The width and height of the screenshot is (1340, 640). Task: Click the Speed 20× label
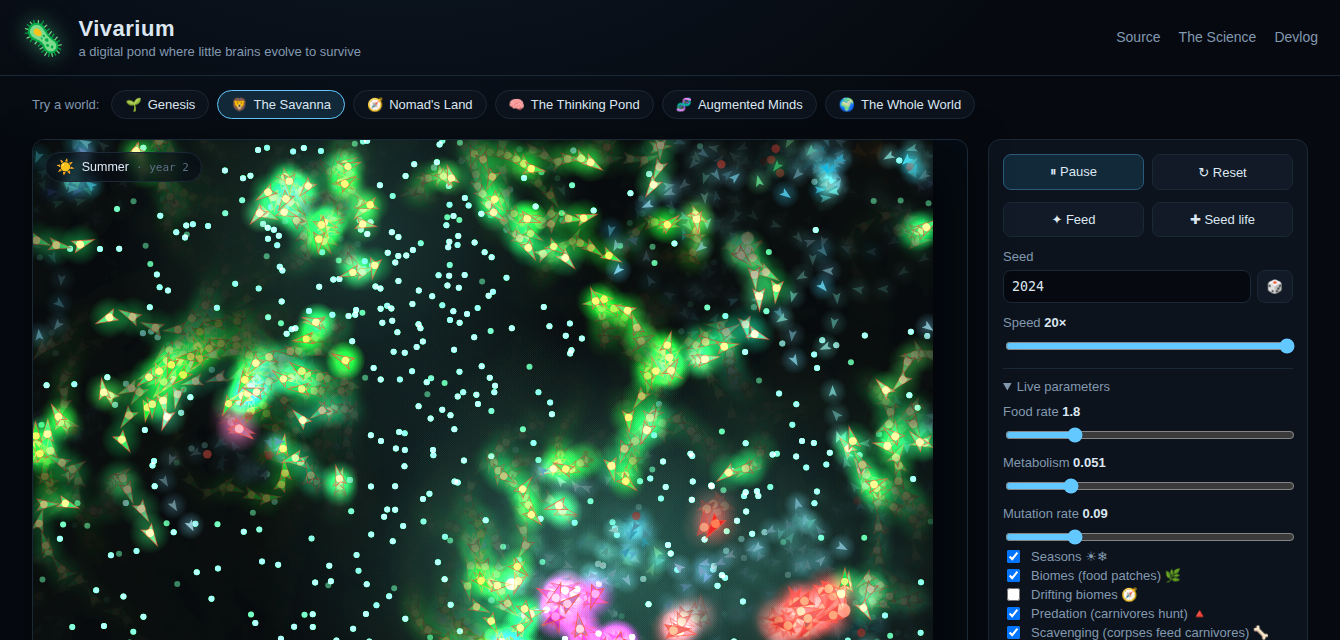tap(1035, 323)
